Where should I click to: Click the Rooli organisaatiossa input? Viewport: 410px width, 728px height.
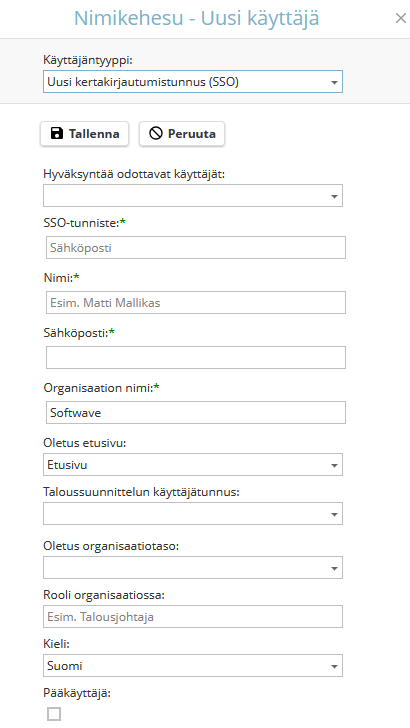[x=193, y=617]
